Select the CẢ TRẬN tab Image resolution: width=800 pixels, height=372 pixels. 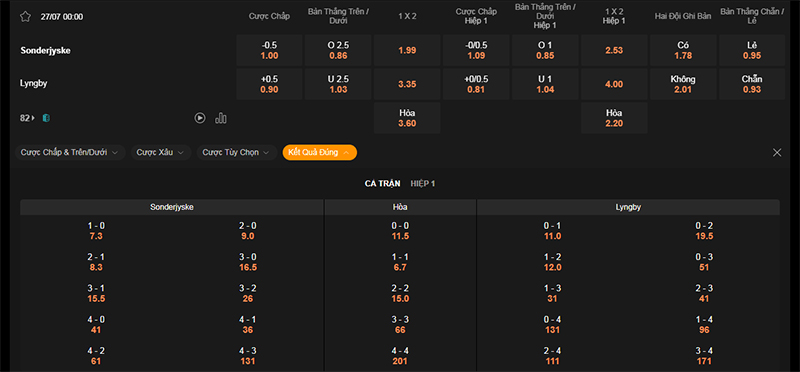(383, 184)
